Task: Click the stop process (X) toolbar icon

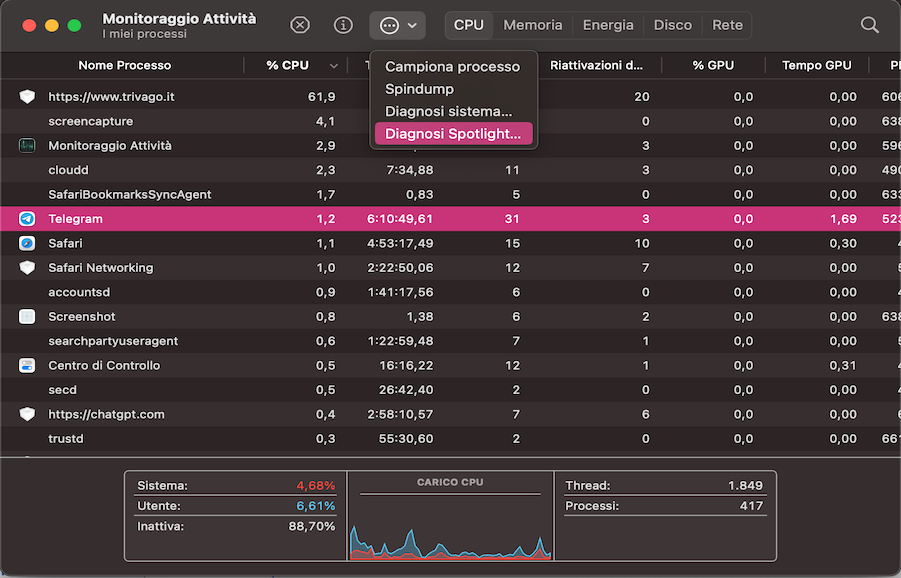Action: [x=300, y=25]
